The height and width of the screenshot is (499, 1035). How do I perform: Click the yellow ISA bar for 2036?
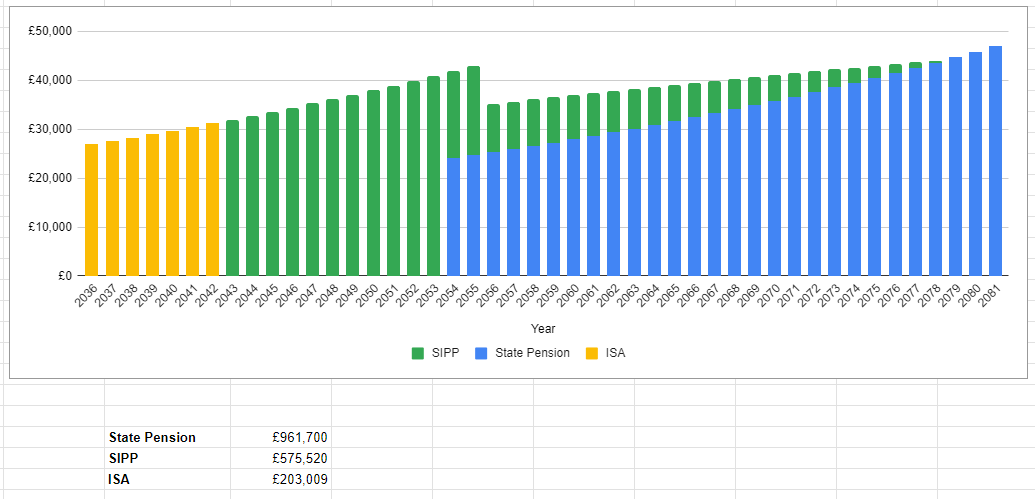click(x=92, y=210)
